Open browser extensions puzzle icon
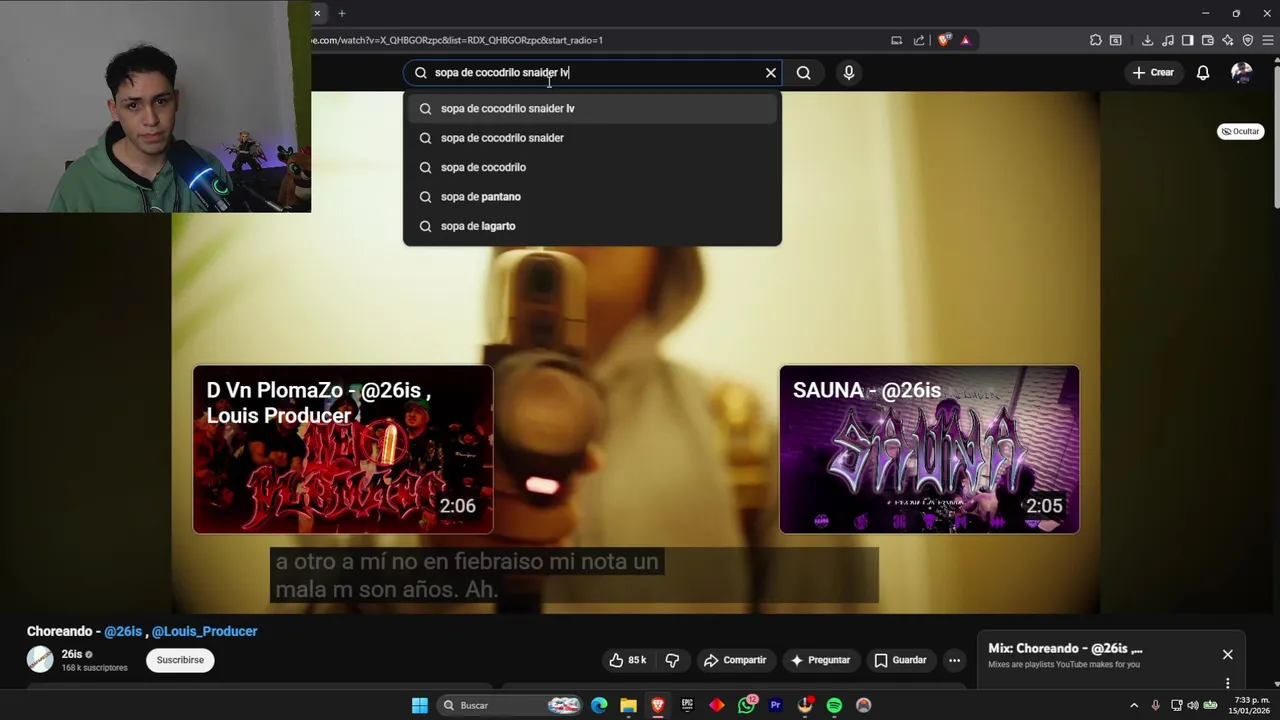The height and width of the screenshot is (720, 1280). [1096, 41]
